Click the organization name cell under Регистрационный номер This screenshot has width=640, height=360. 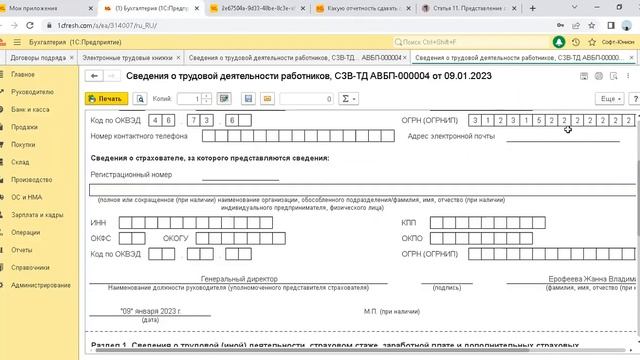(x=362, y=190)
